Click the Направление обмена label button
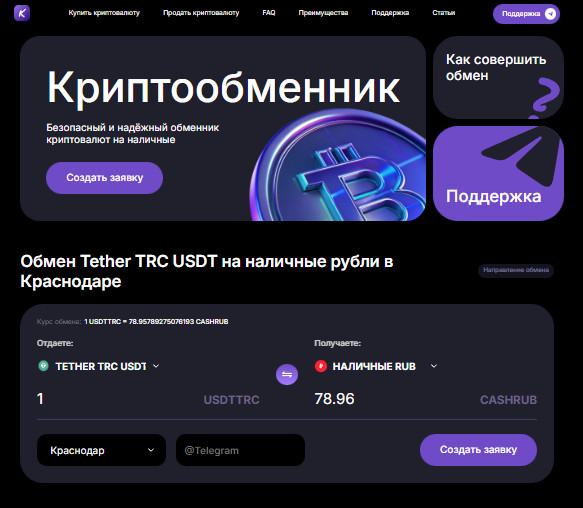The height and width of the screenshot is (508, 583). tap(516, 270)
